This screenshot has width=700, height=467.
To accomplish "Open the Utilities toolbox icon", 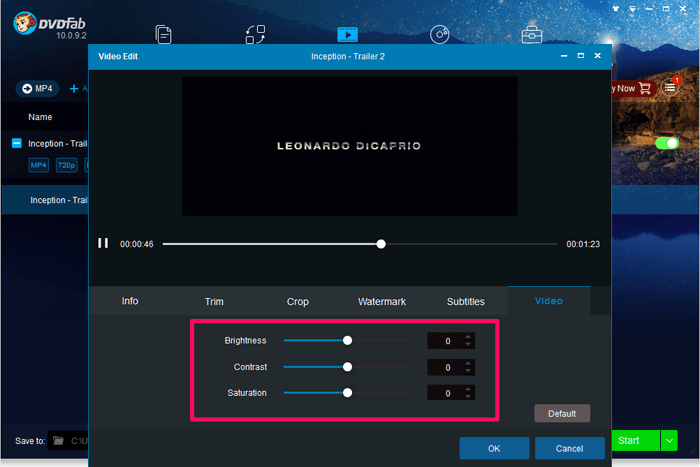I will (x=532, y=34).
